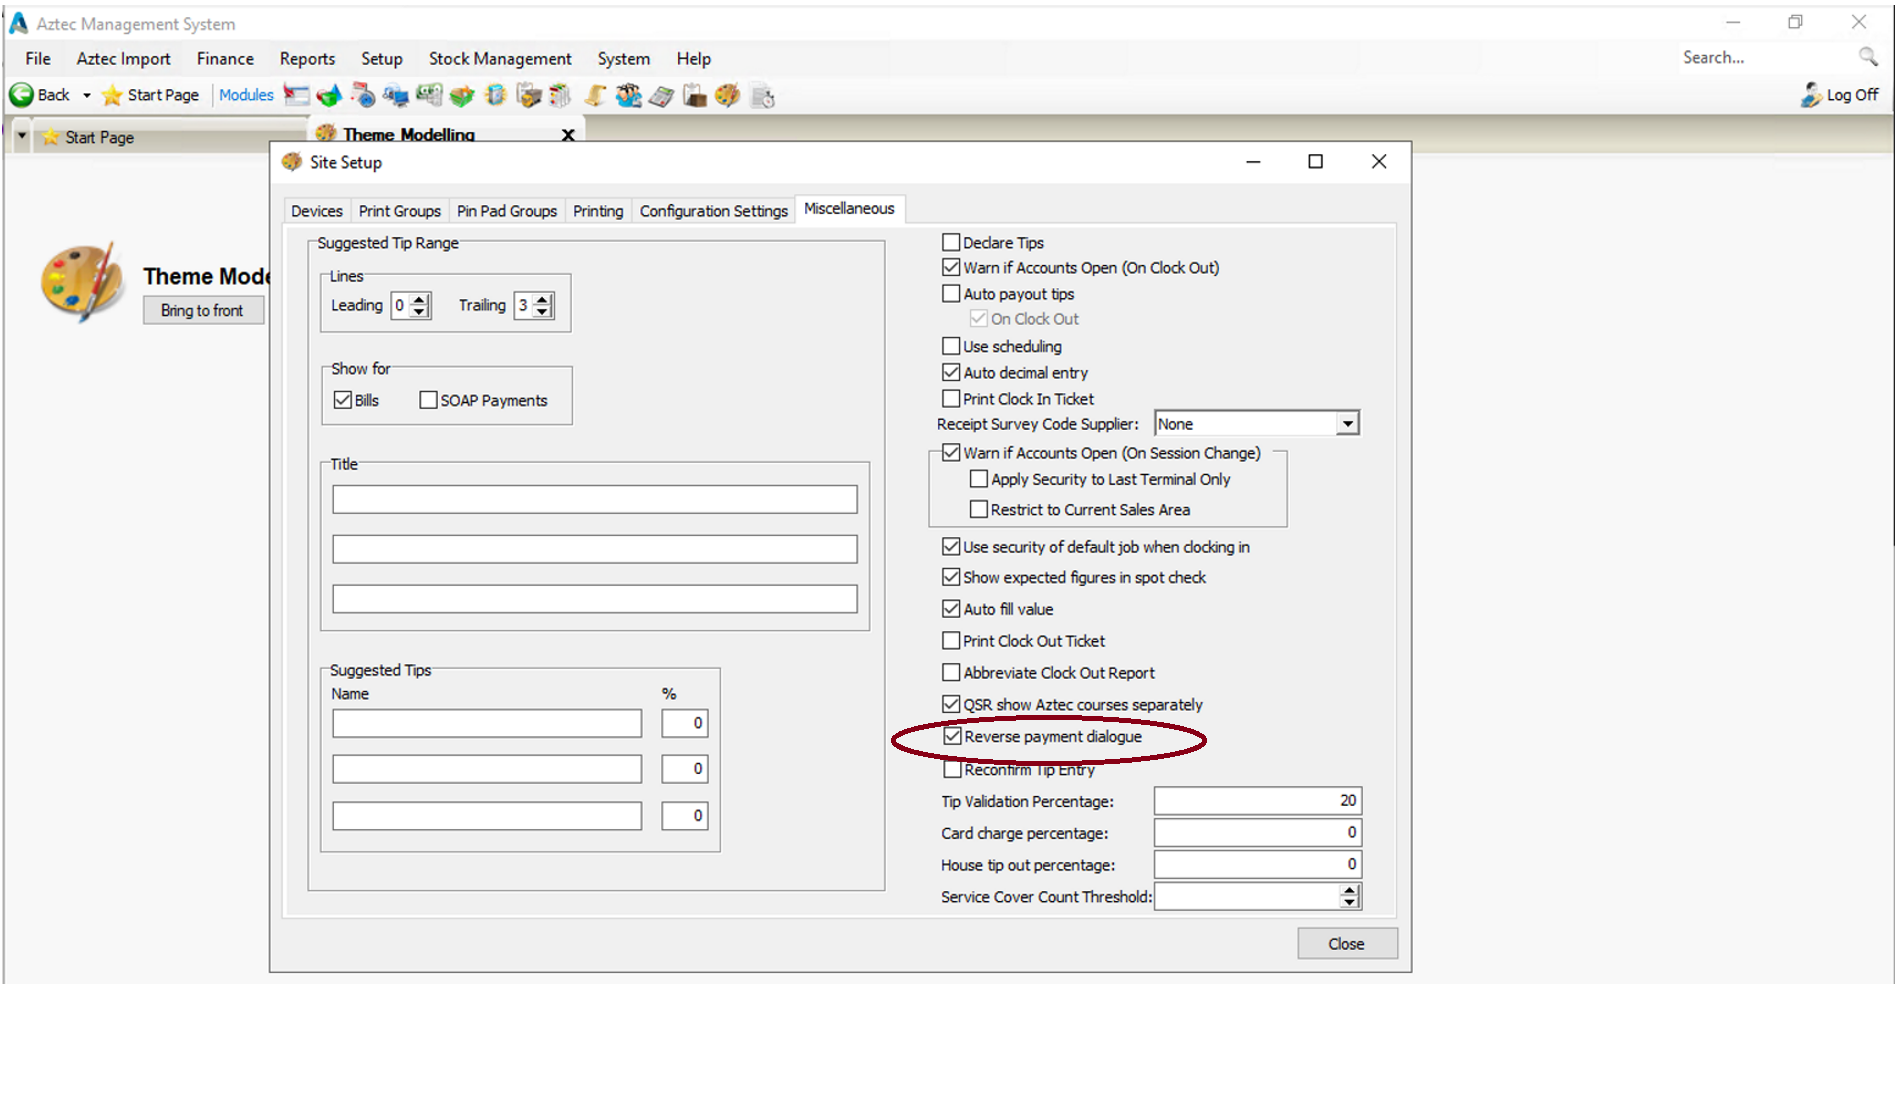Open the green shopping basket module icon
Viewport: 1896px width, 1109px height.
pyautogui.click(x=461, y=96)
